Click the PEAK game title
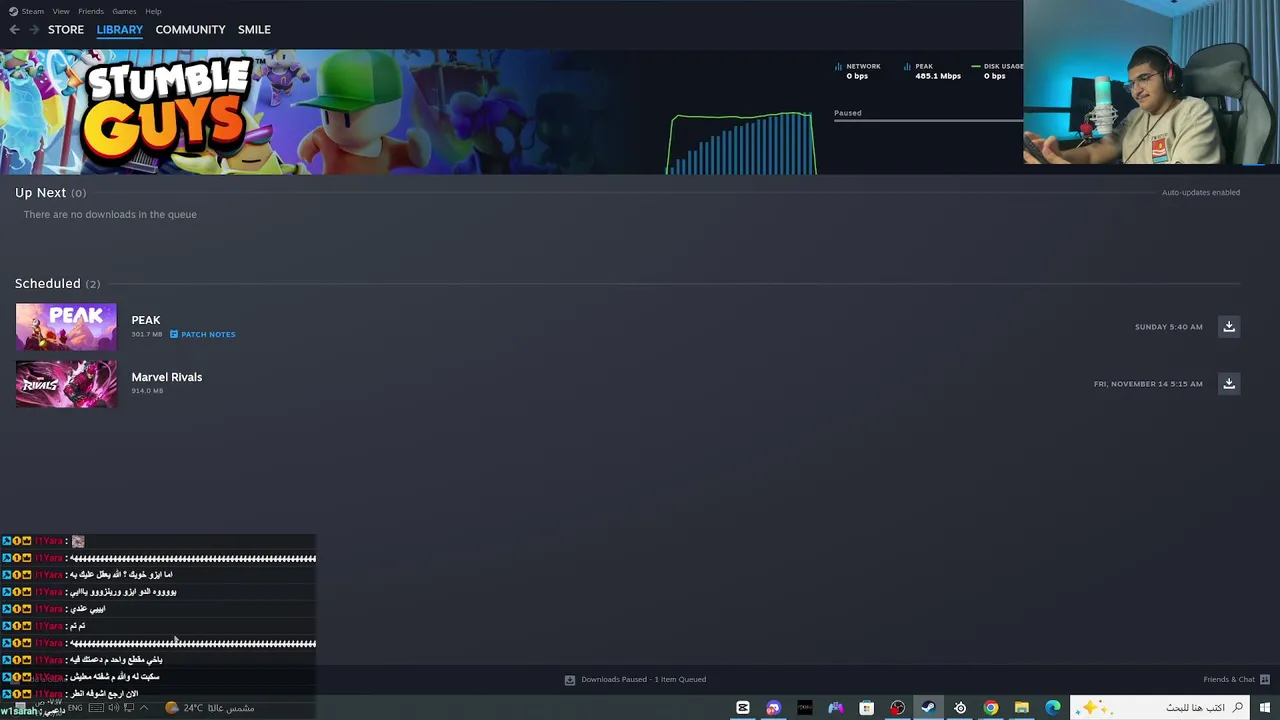 point(146,320)
